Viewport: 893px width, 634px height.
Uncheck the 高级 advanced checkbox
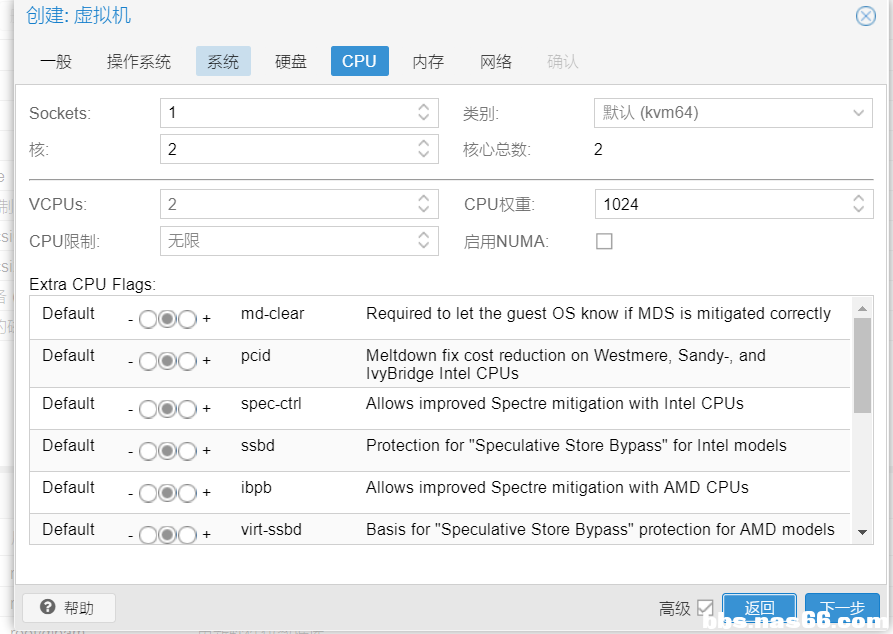[x=705, y=608]
